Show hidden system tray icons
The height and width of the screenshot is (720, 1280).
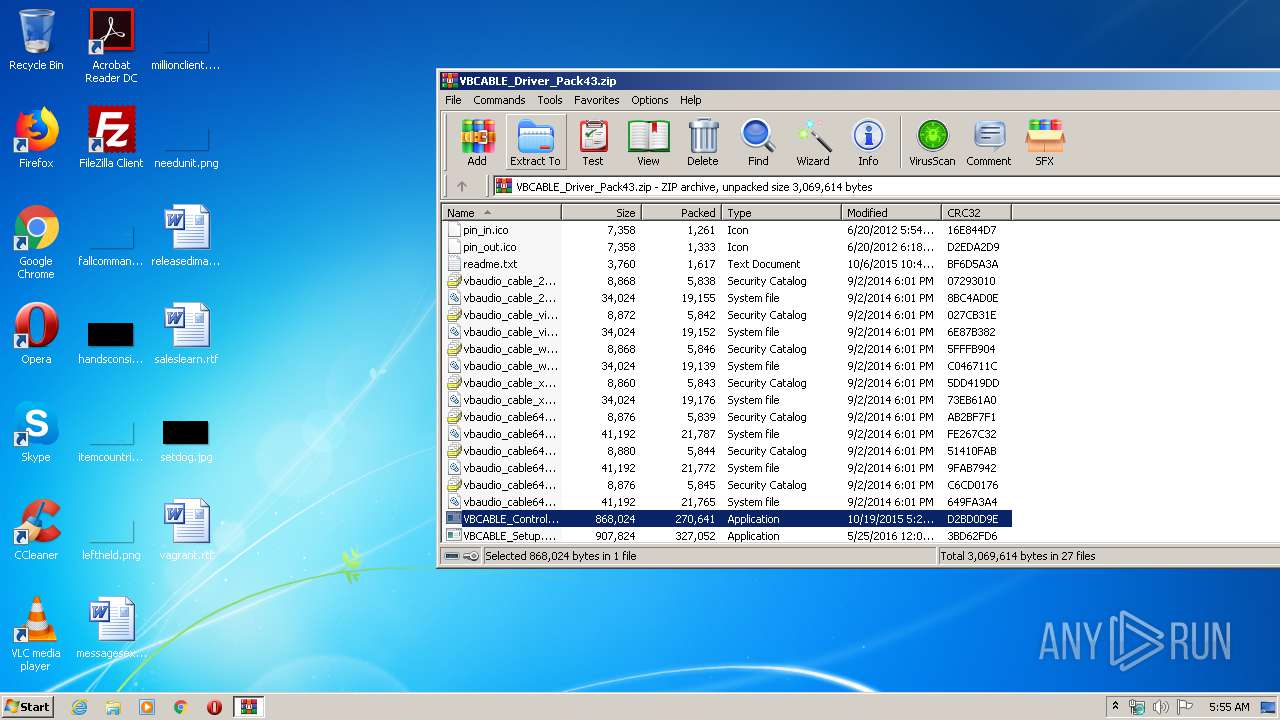1115,707
